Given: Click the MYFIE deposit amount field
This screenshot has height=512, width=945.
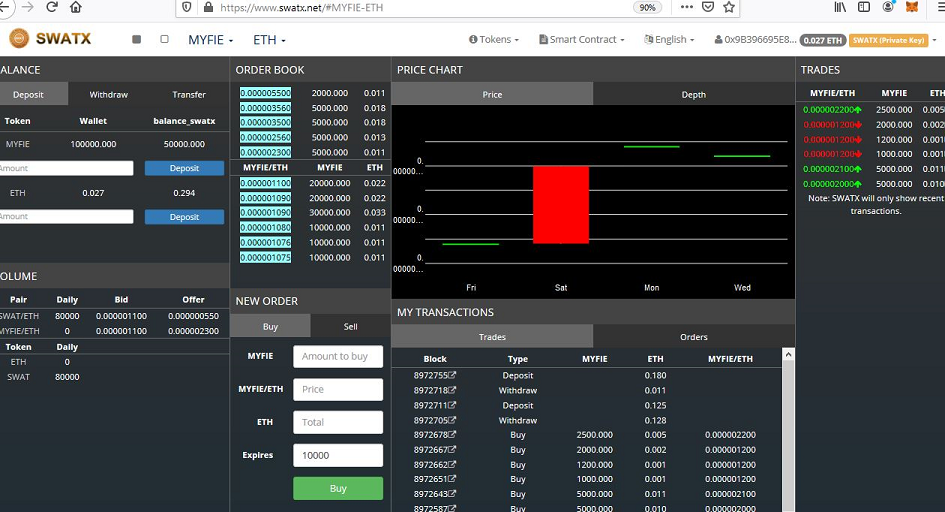Looking at the screenshot, I should (x=66, y=168).
